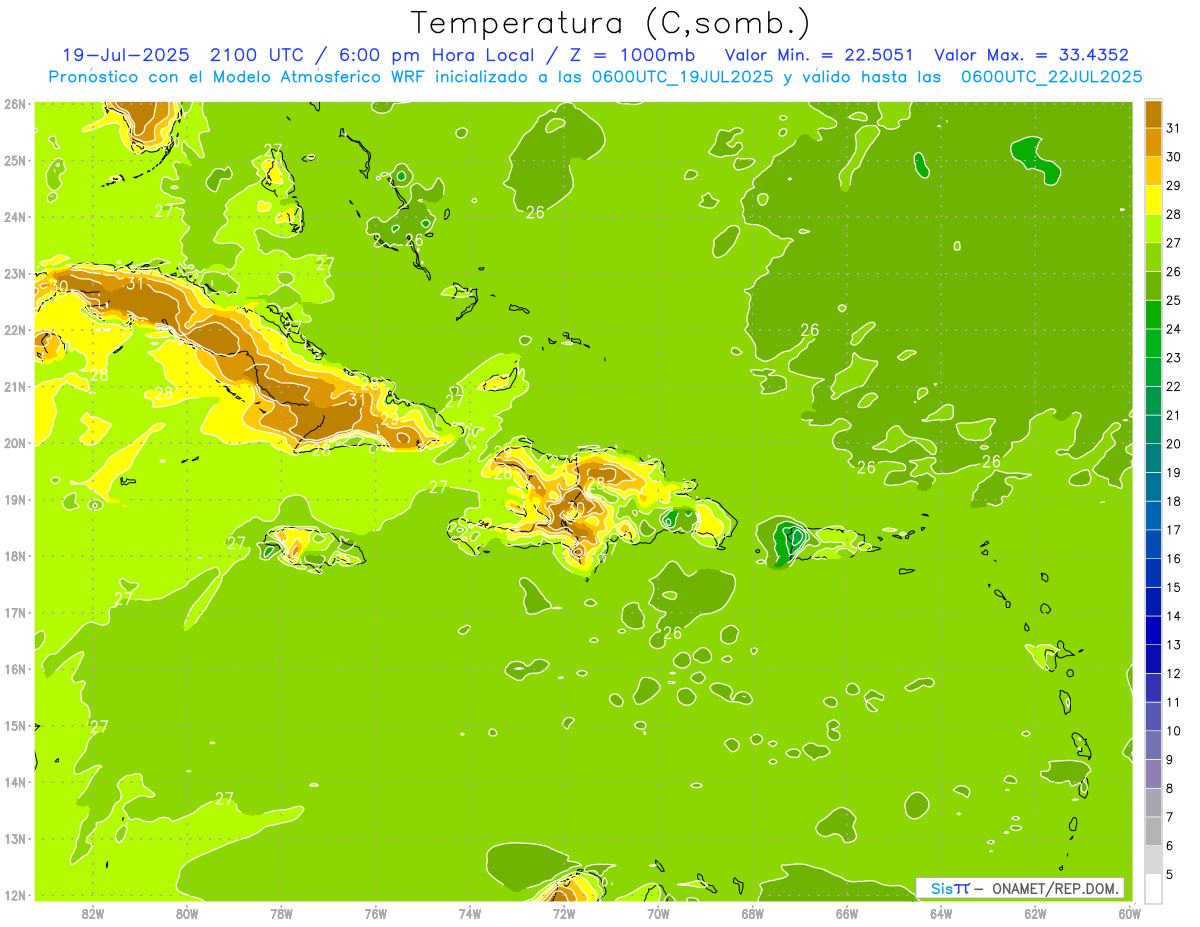Click the 24N latitude axis label
This screenshot has width=1200, height=927.
pyautogui.click(x=15, y=217)
